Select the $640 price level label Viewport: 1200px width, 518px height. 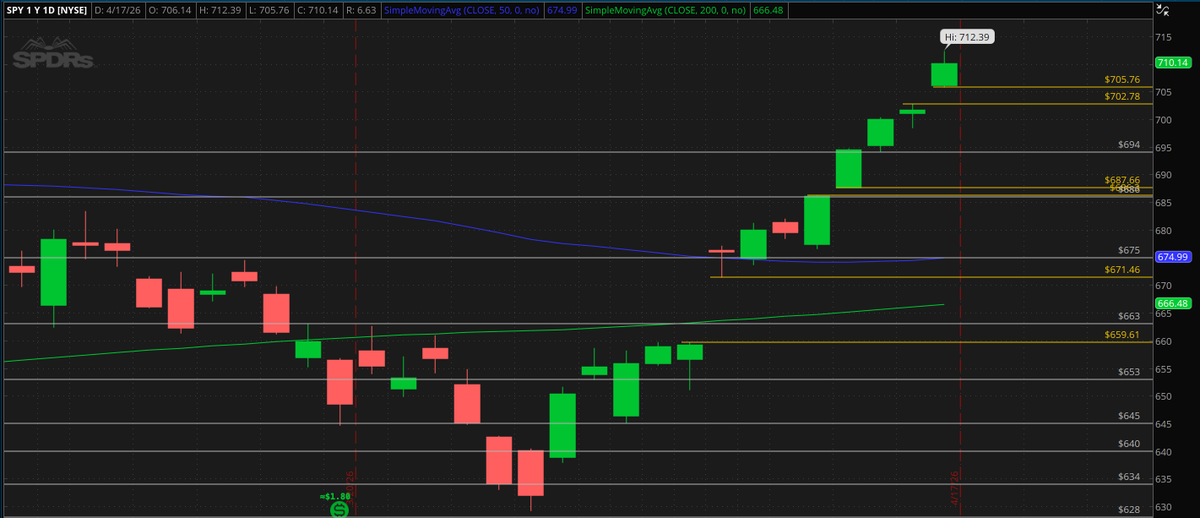[1129, 444]
